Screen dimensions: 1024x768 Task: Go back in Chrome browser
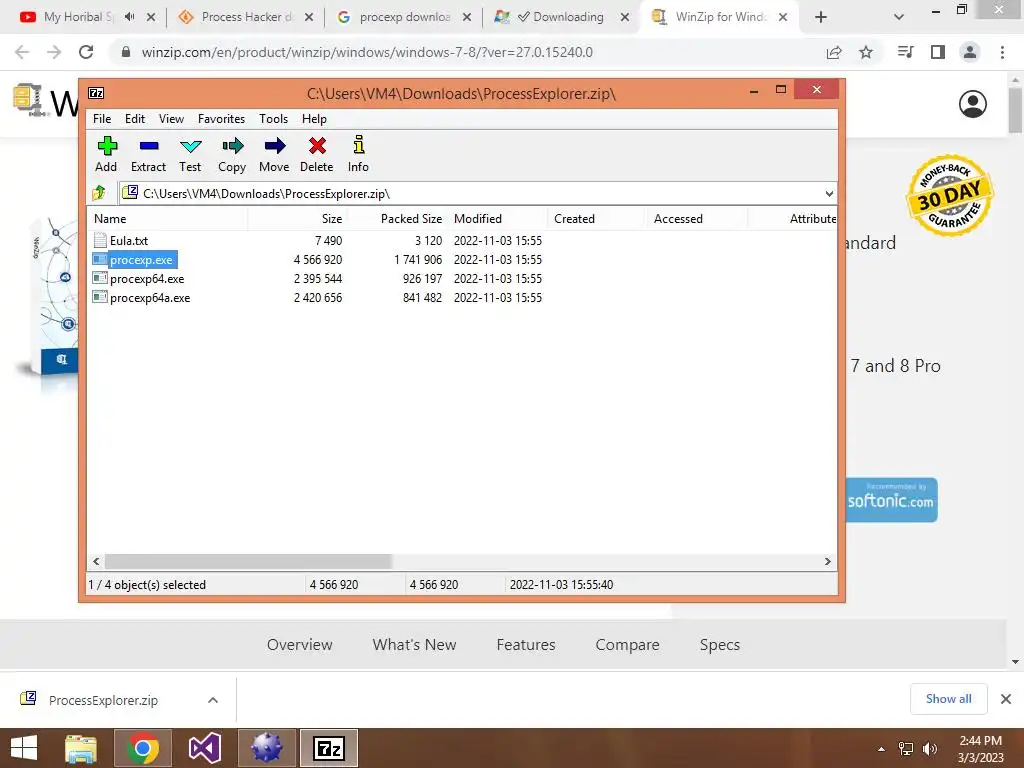click(x=22, y=52)
